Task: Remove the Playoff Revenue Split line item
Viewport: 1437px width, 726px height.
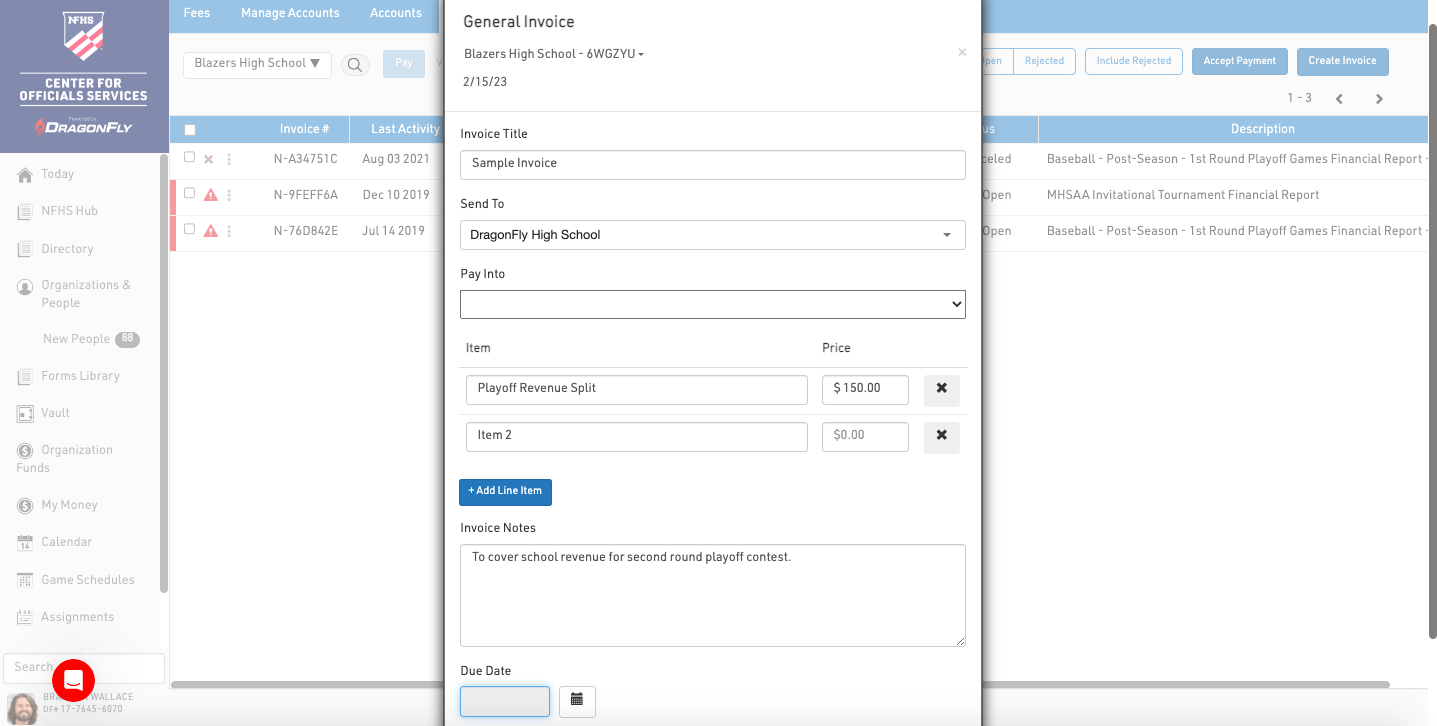Action: pos(941,389)
